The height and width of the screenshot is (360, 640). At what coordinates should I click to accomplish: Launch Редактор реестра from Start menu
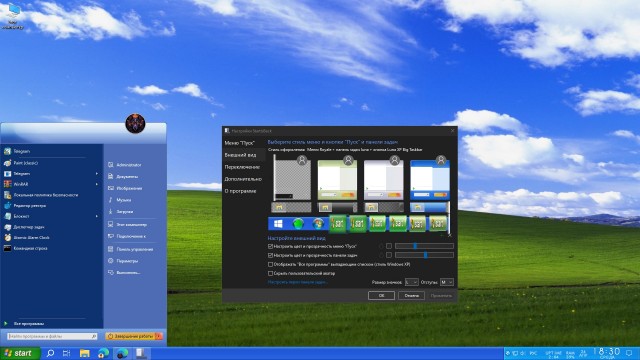(x=29, y=206)
